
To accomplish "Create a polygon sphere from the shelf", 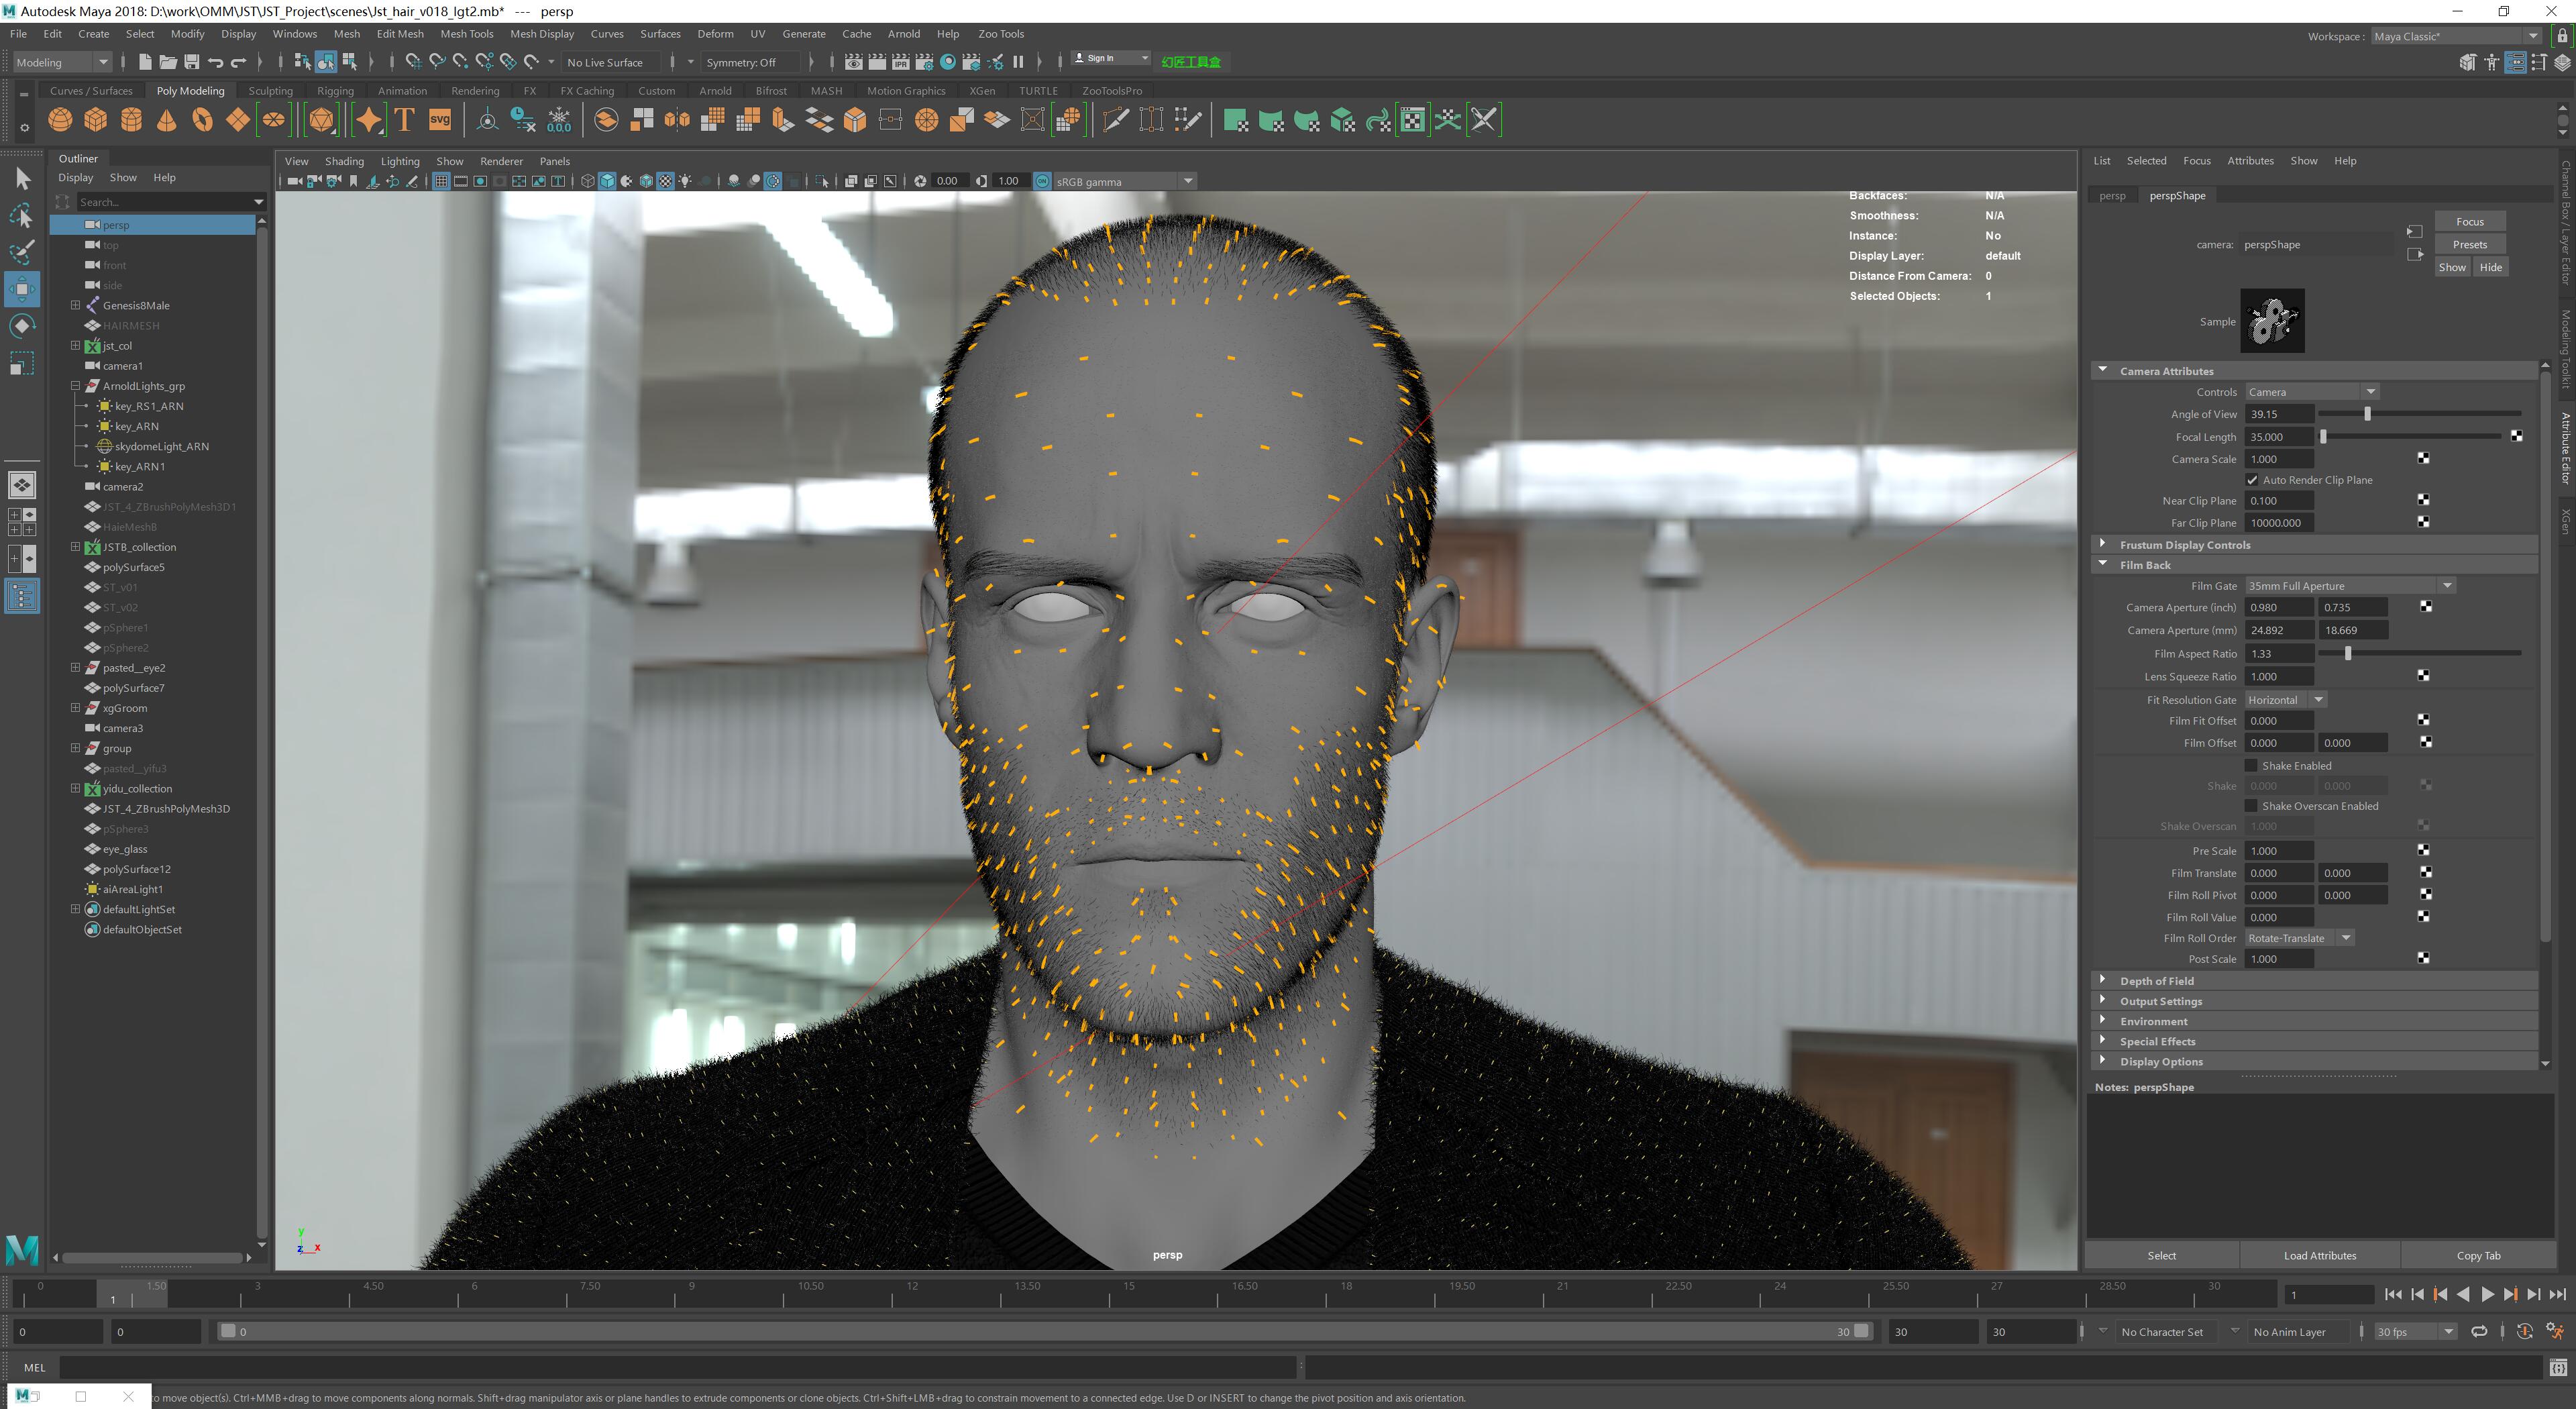I will [60, 120].
